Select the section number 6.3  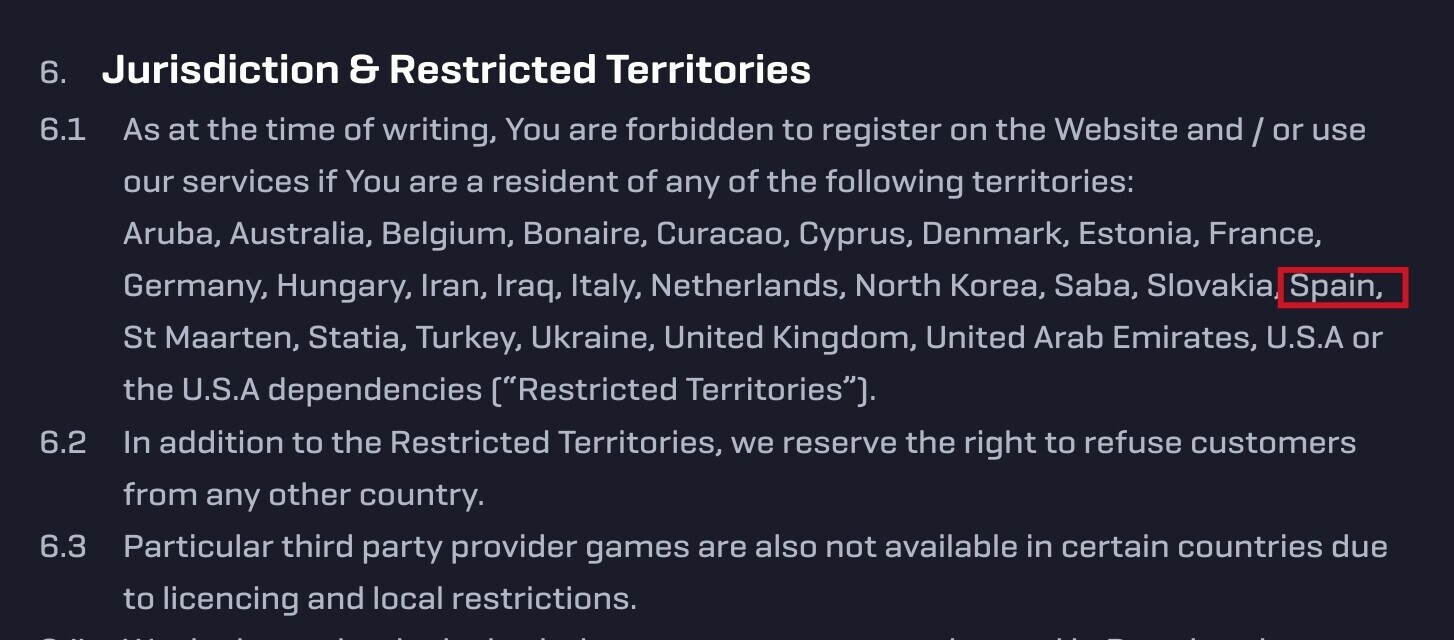pyautogui.click(x=63, y=547)
